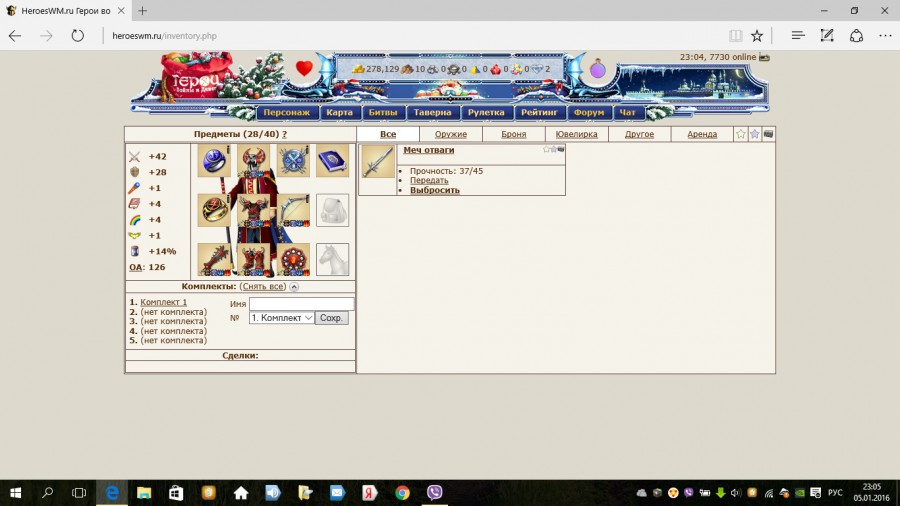900x506 pixels.
Task: Click the empty horse mount slot
Action: point(332,259)
